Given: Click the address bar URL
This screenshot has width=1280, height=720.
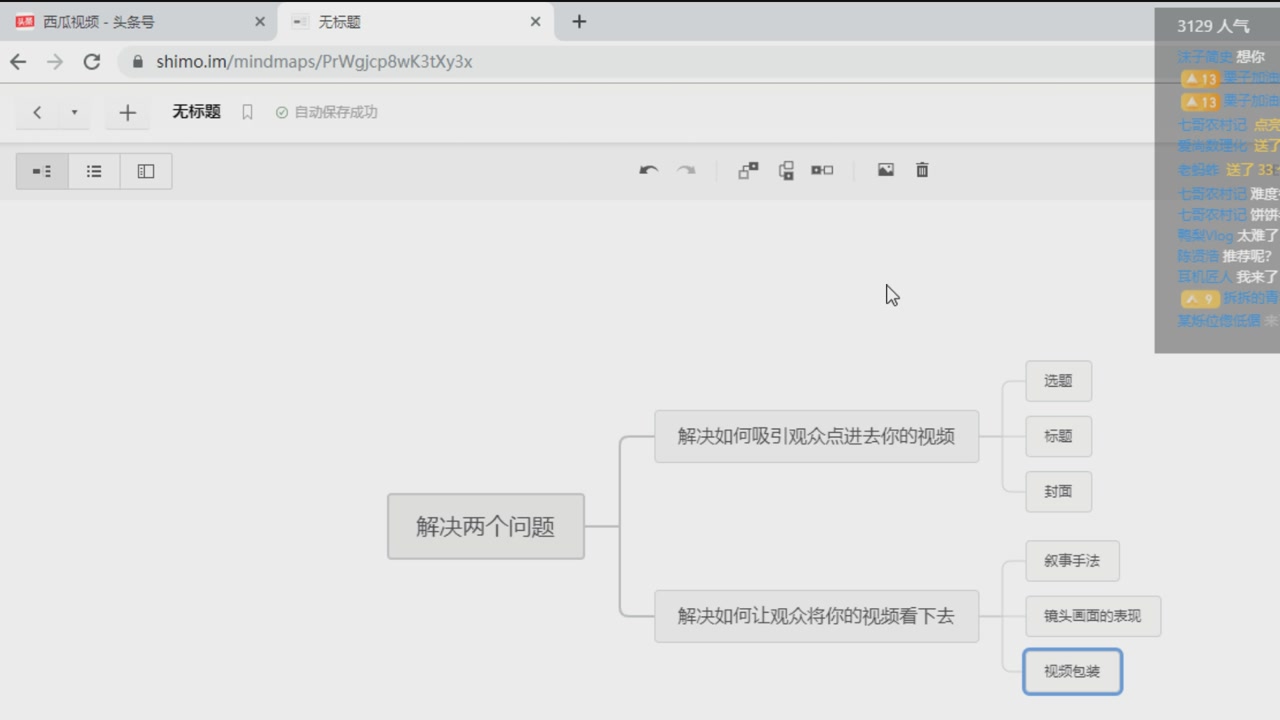Looking at the screenshot, I should click(314, 61).
